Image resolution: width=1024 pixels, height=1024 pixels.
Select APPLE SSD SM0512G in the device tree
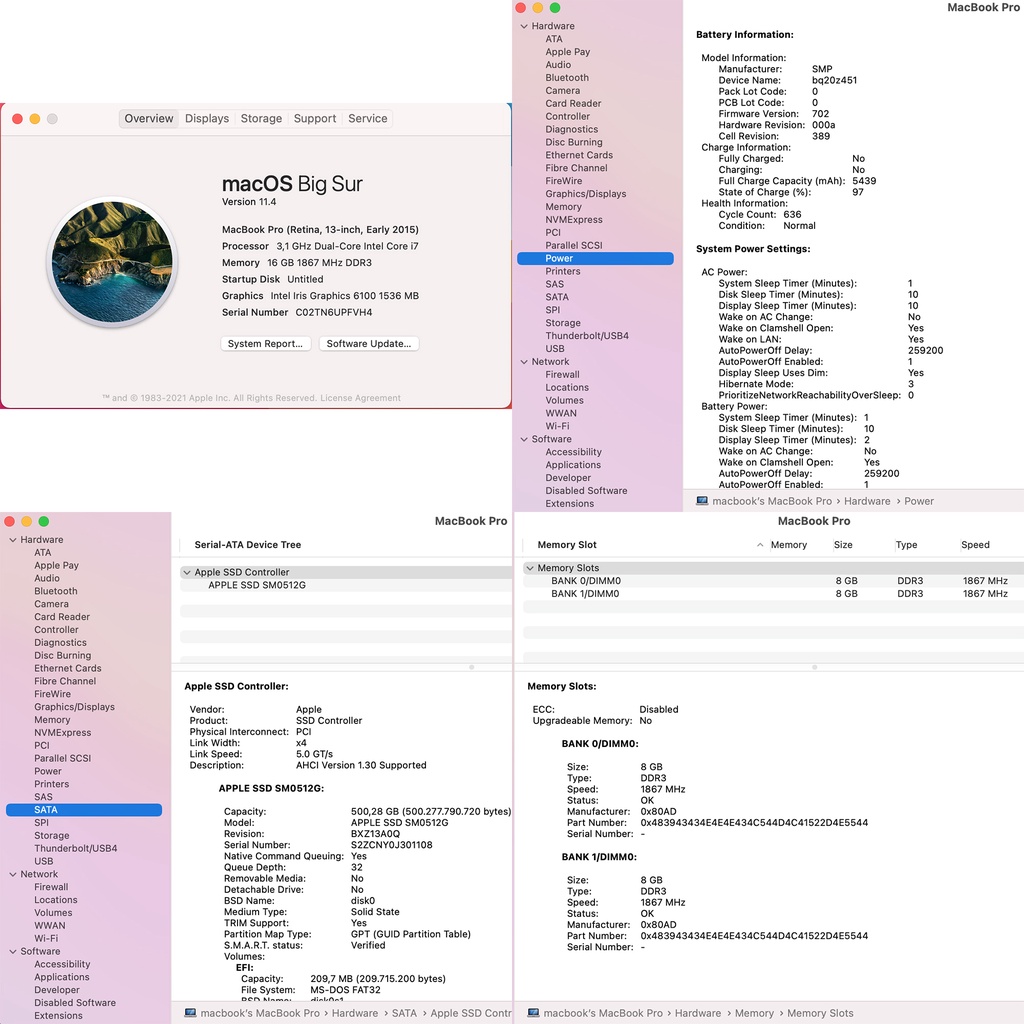[x=257, y=585]
